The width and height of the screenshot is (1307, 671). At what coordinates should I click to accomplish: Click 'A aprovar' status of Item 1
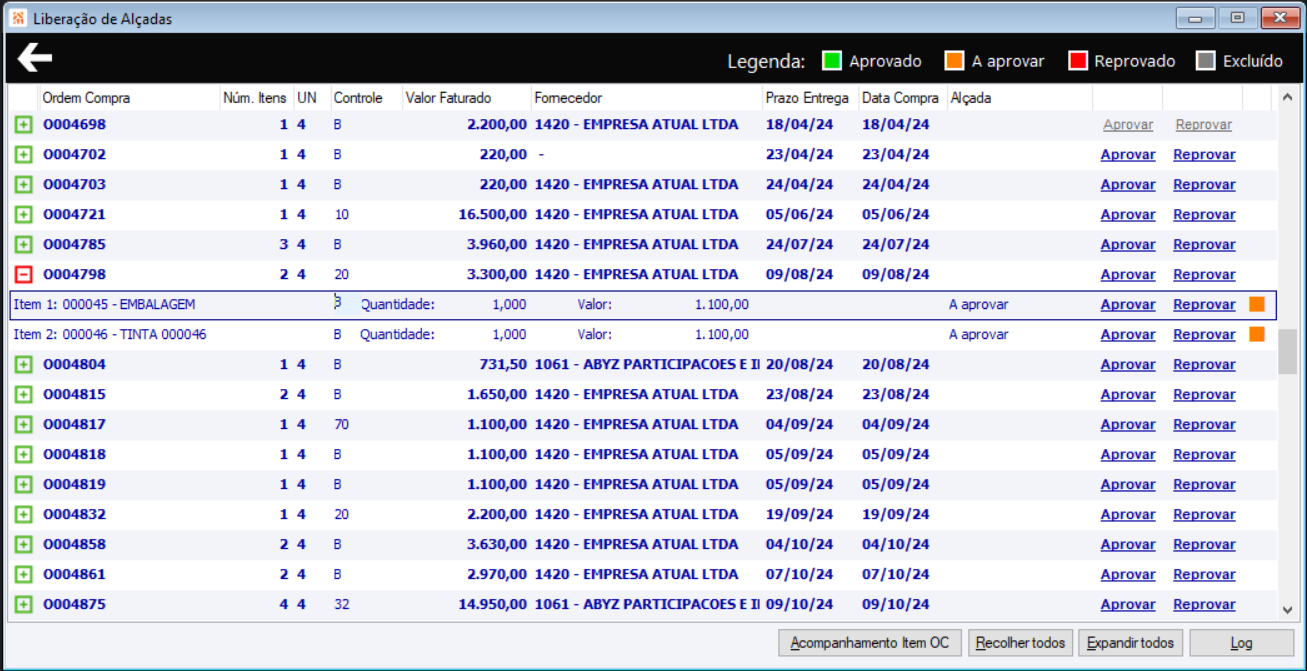[978, 305]
